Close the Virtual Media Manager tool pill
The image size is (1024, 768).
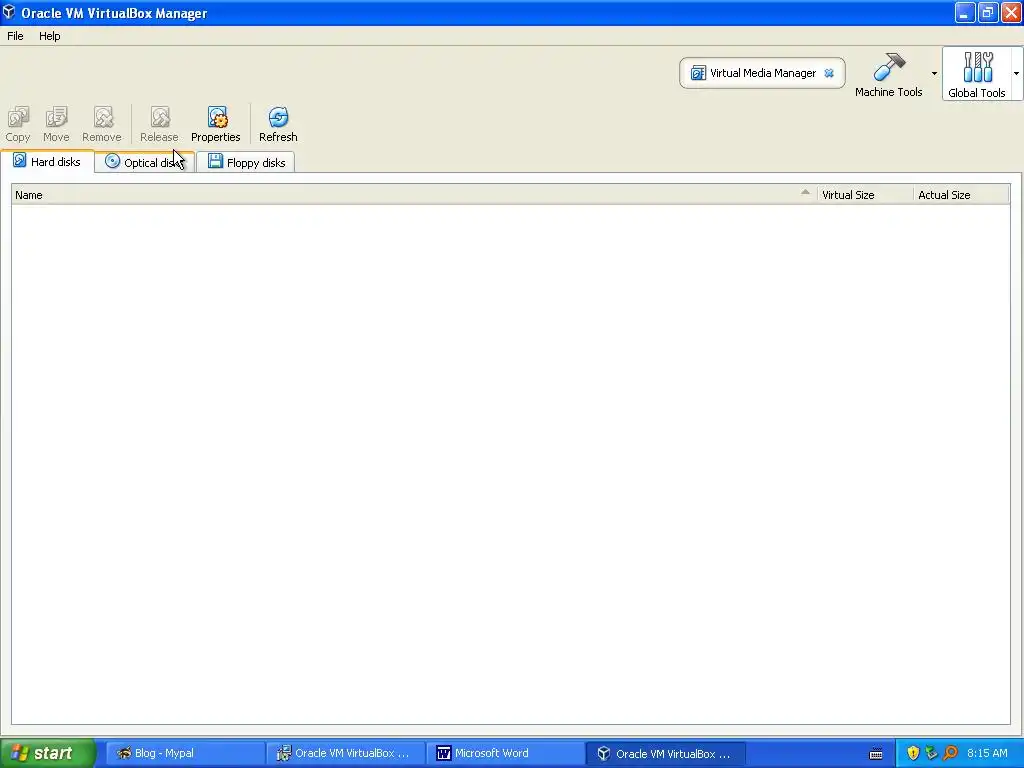click(x=829, y=73)
